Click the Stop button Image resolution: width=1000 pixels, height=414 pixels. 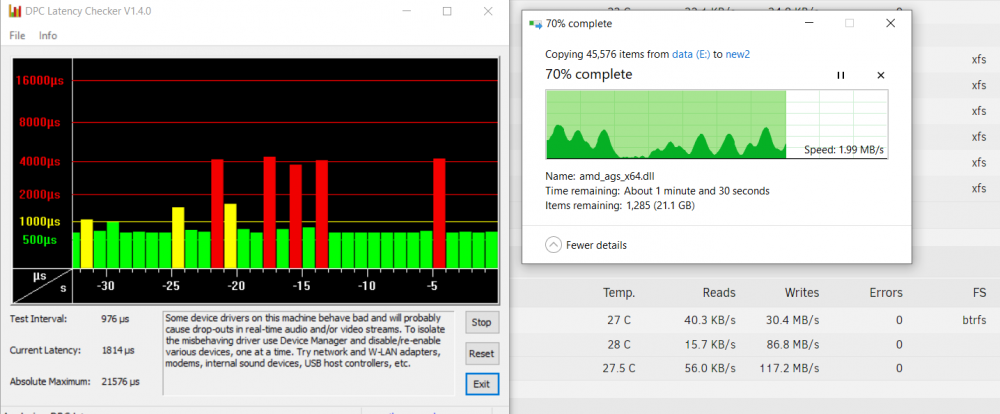[482, 323]
